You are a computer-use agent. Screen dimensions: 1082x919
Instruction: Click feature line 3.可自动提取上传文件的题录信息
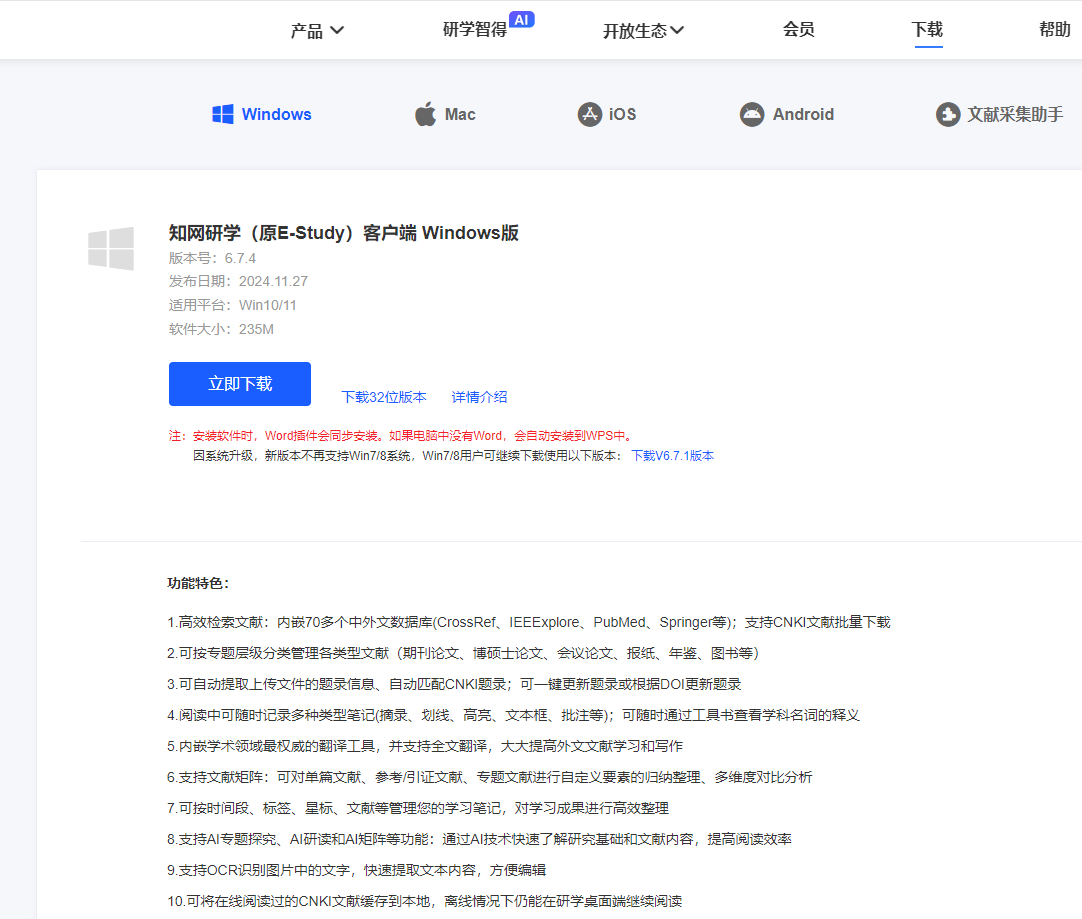tap(454, 684)
